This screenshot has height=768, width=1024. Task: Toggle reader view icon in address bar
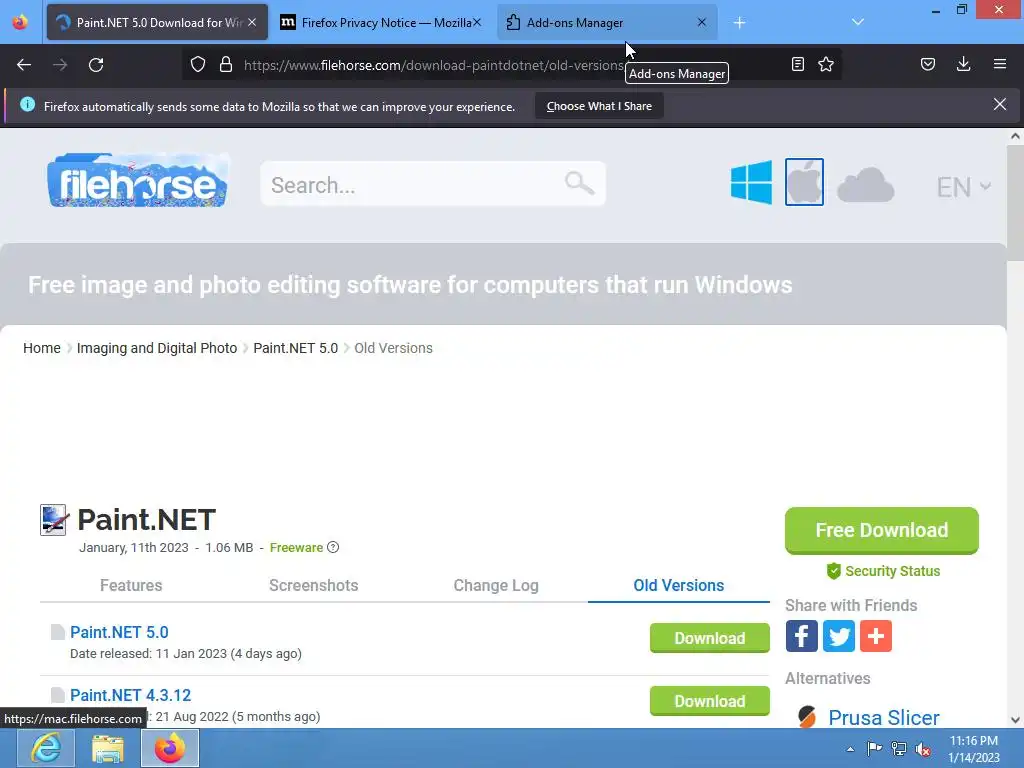[797, 64]
